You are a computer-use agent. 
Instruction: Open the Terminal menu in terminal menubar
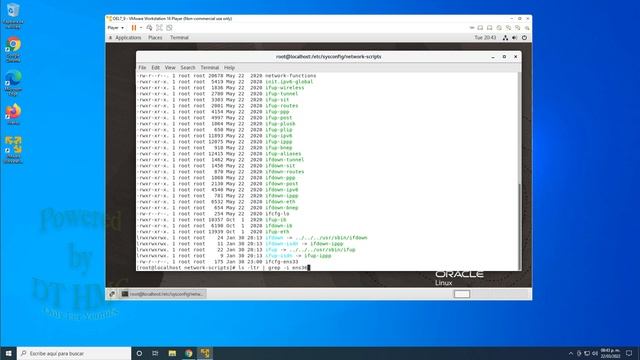(210, 67)
